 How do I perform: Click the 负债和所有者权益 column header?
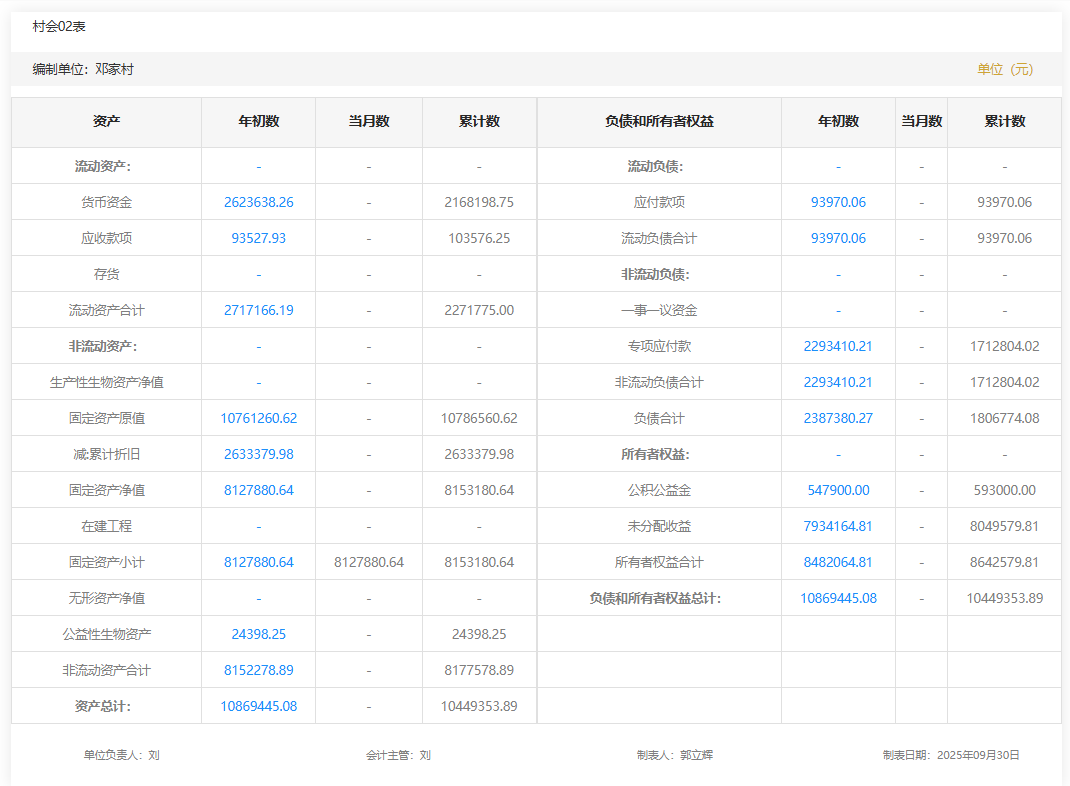coord(659,121)
